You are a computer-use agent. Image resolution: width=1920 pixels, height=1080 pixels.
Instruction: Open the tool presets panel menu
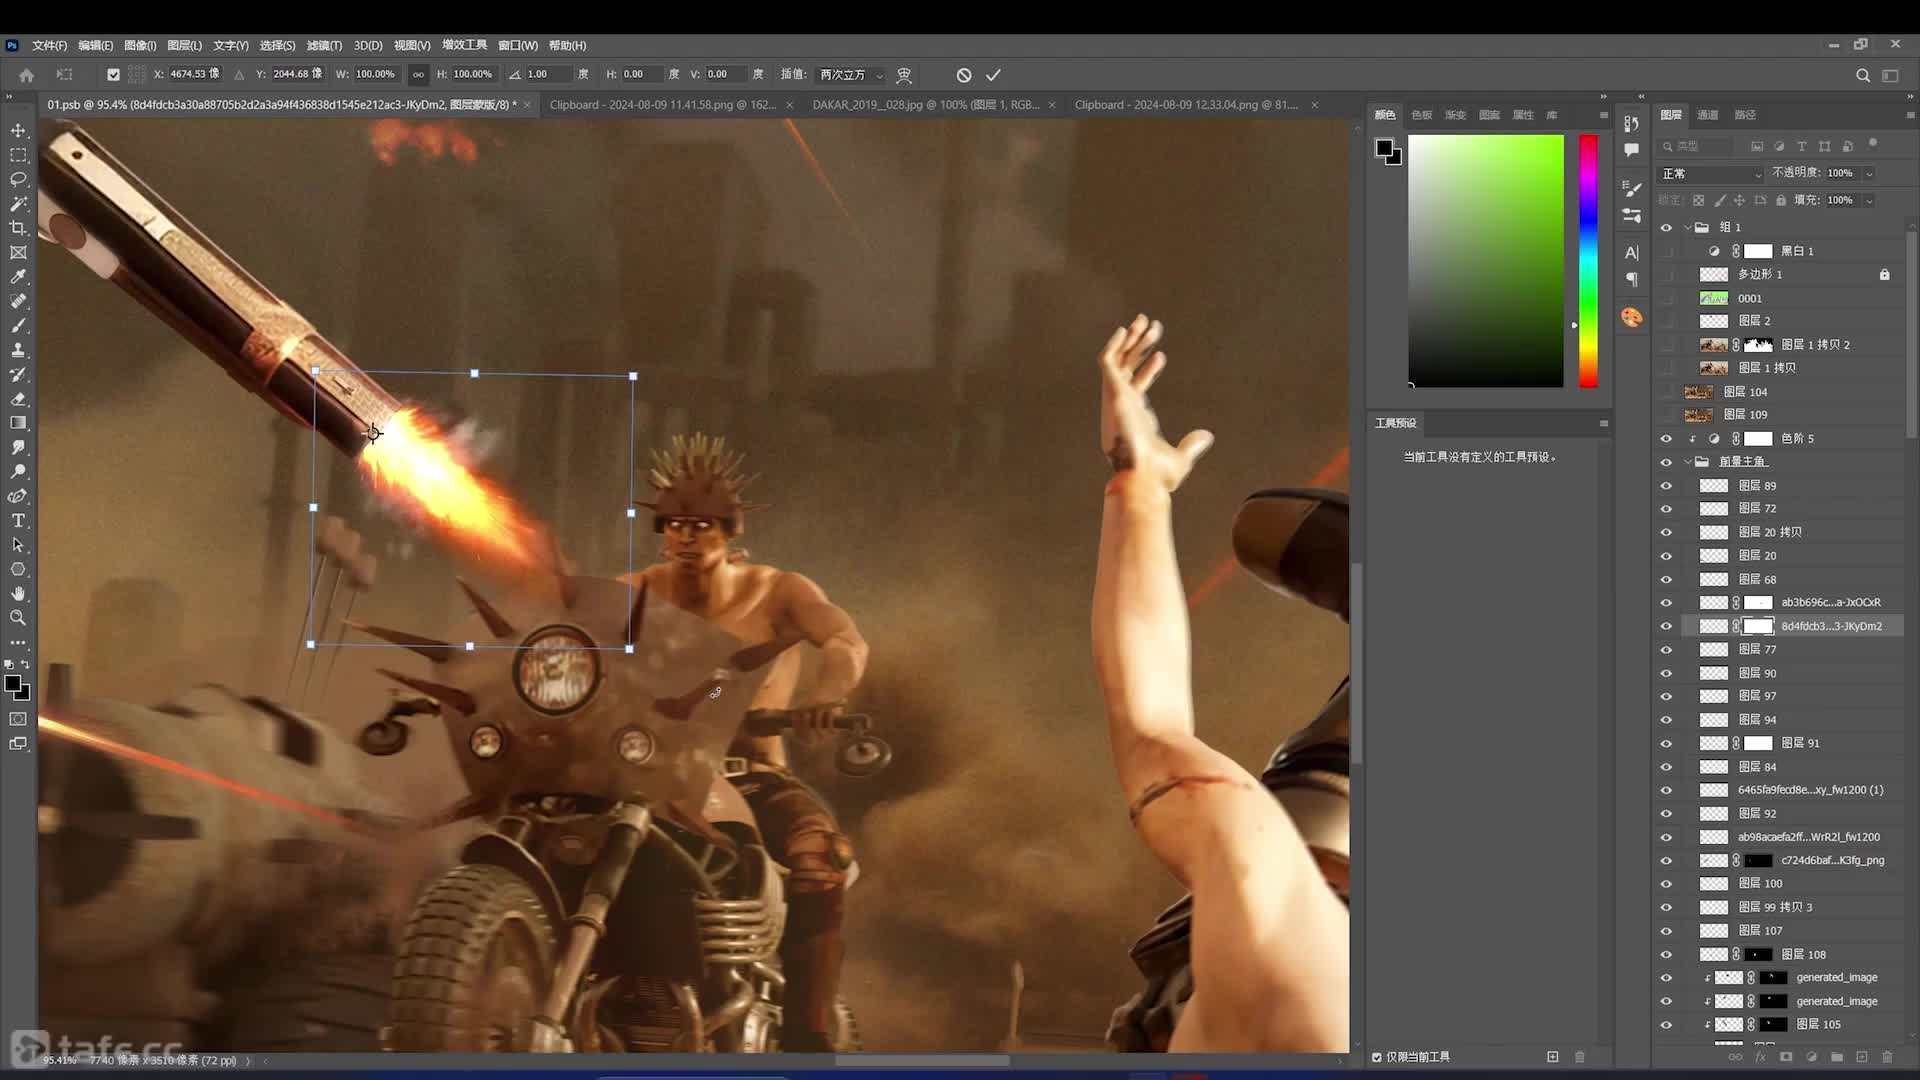[x=1604, y=423]
